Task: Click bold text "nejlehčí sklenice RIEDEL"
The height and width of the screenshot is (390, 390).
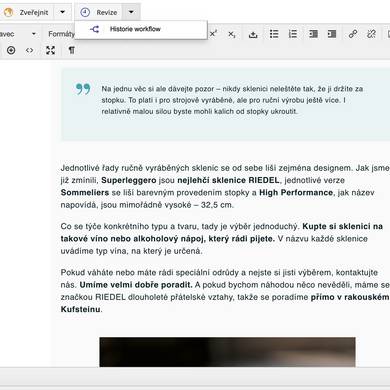Action: [228, 180]
